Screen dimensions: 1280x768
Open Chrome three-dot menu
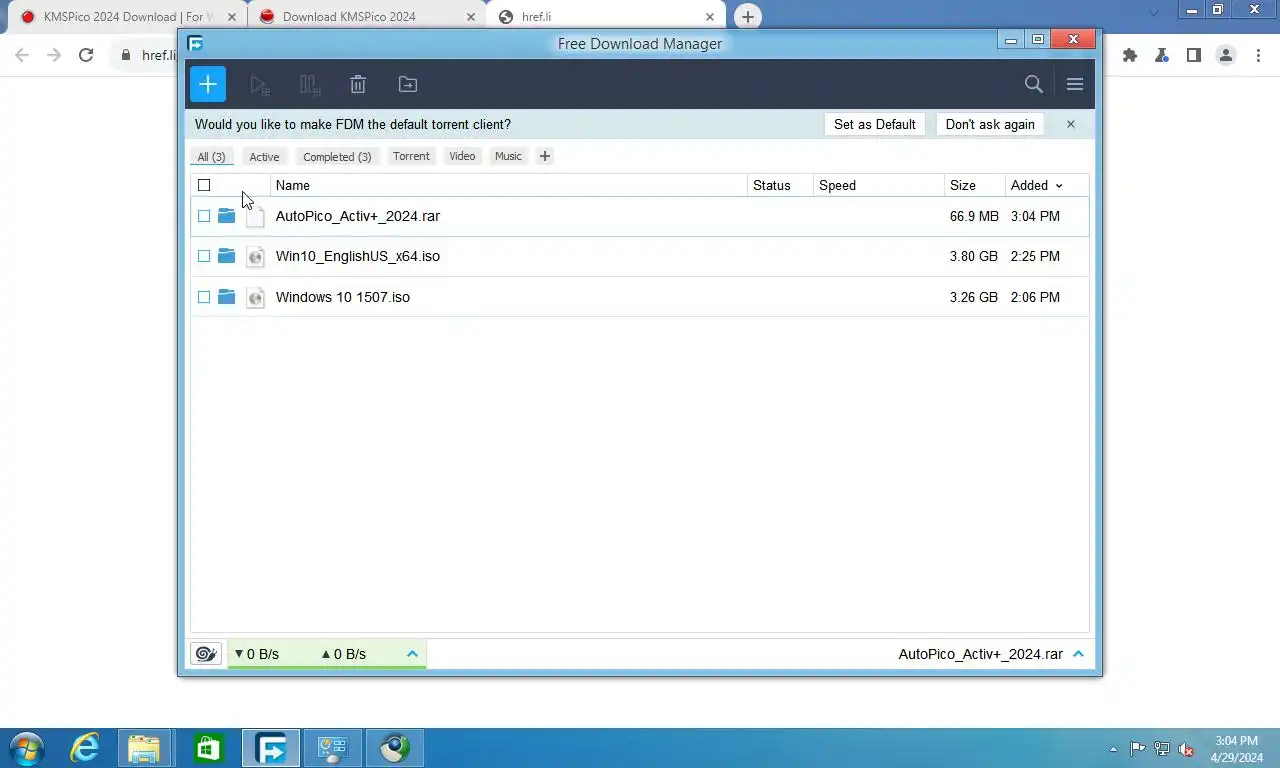(x=1258, y=55)
